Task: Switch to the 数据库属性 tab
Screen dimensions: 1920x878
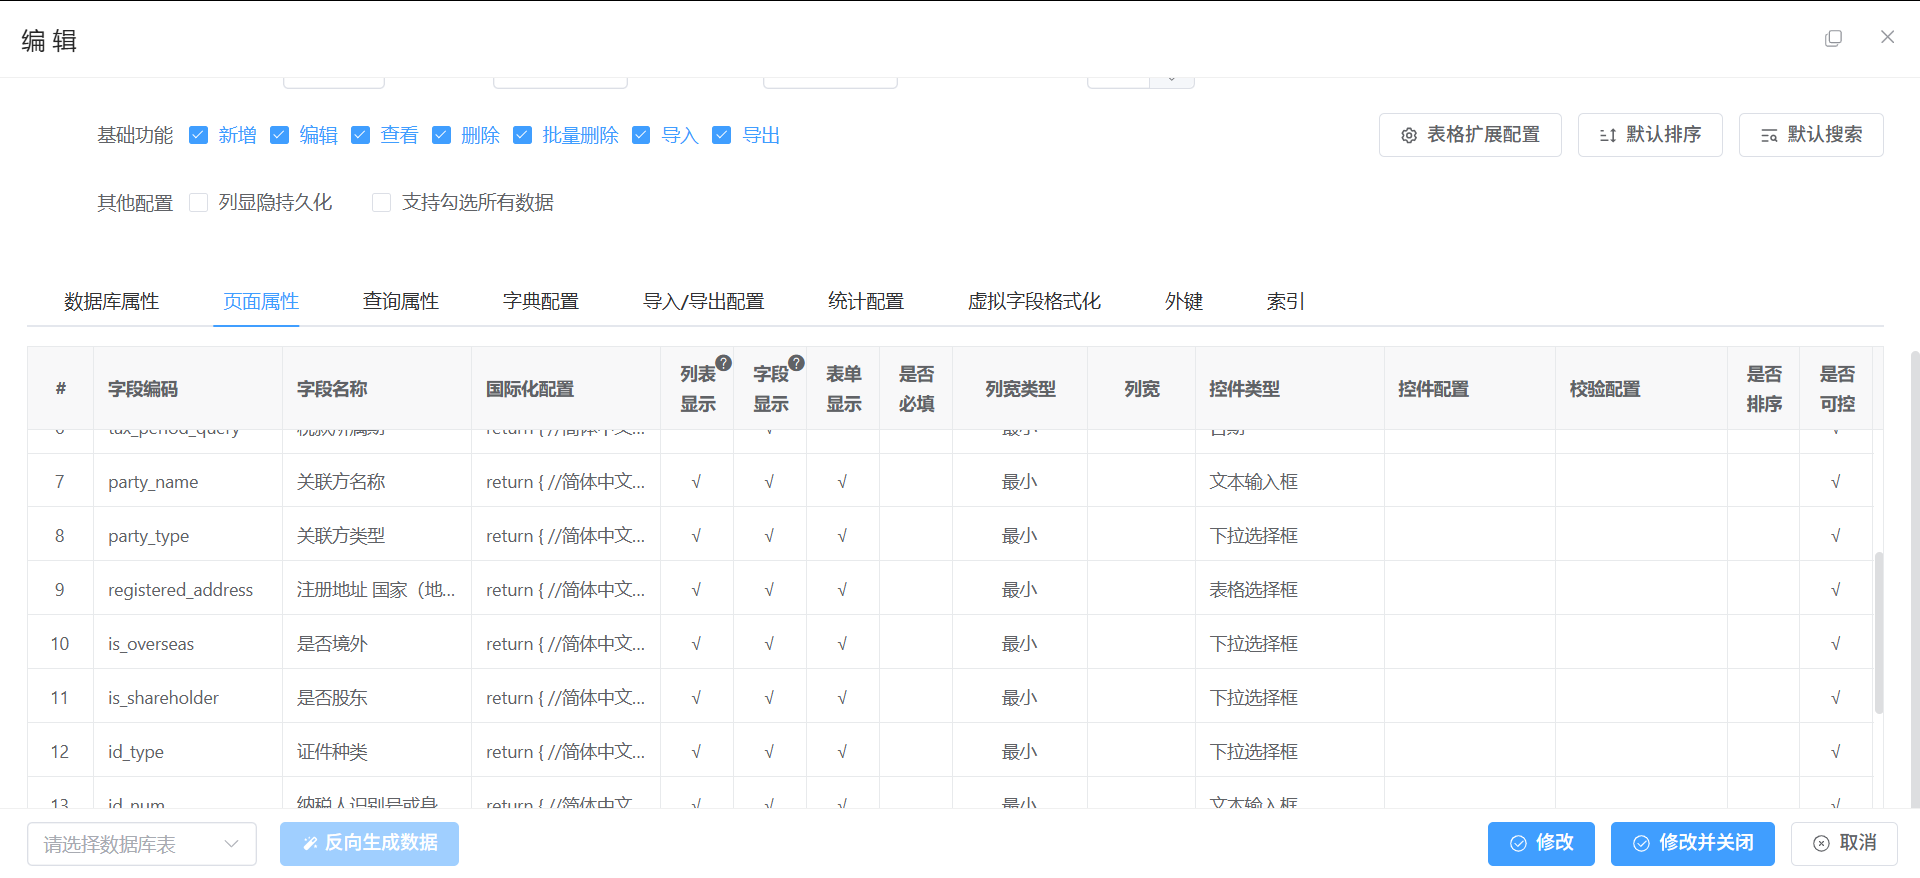Action: coord(111,302)
